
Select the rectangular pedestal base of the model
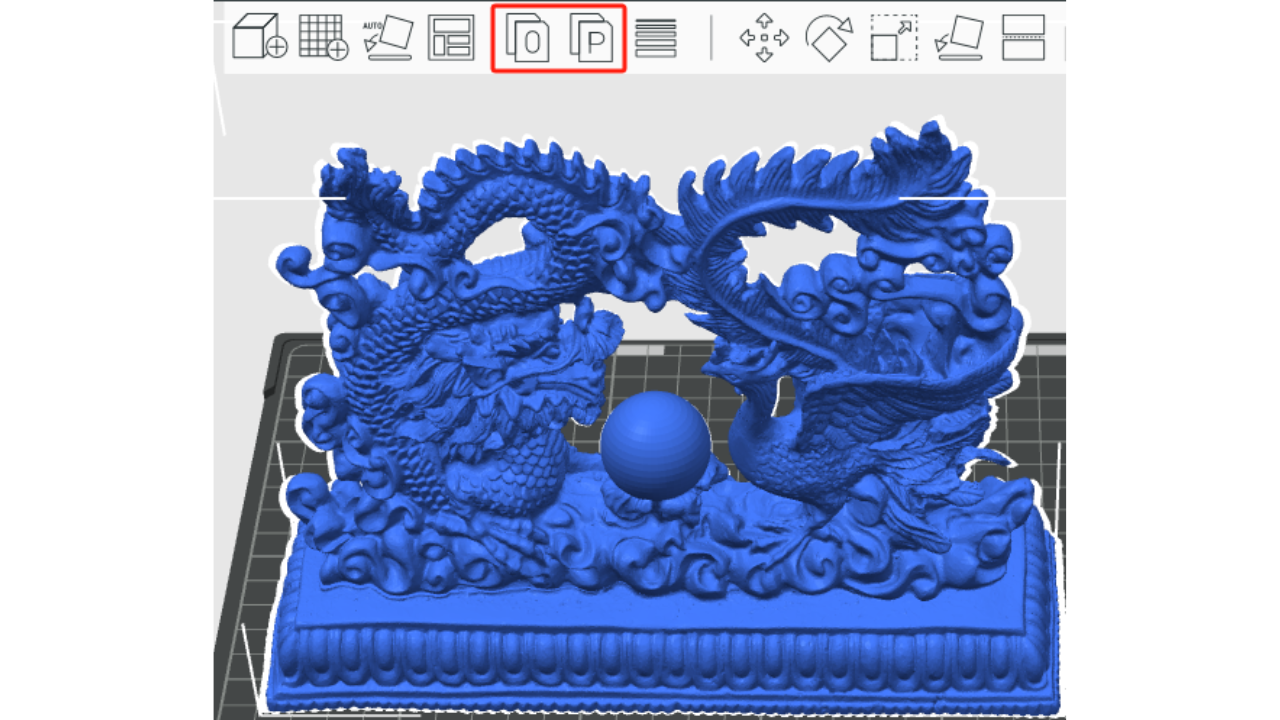pos(660,650)
